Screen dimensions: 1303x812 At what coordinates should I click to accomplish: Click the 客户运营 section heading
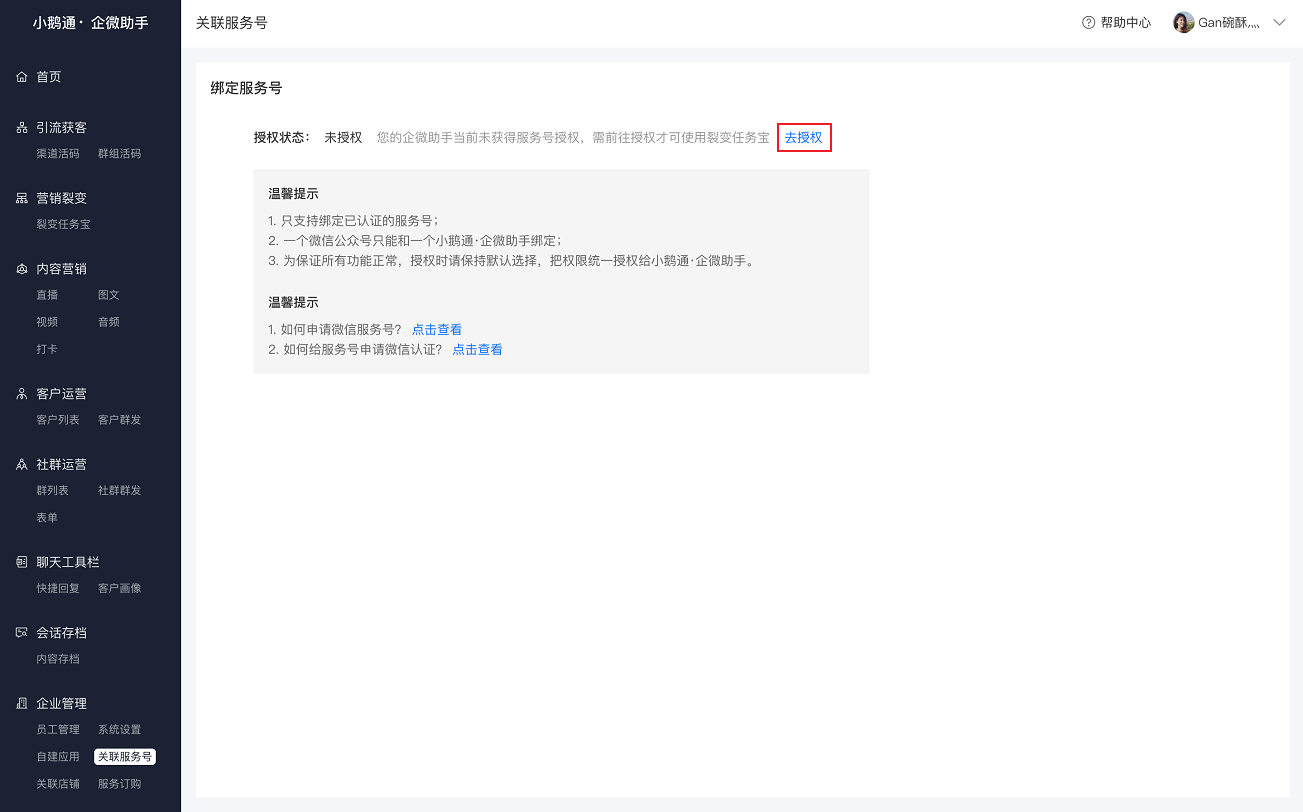click(x=62, y=394)
